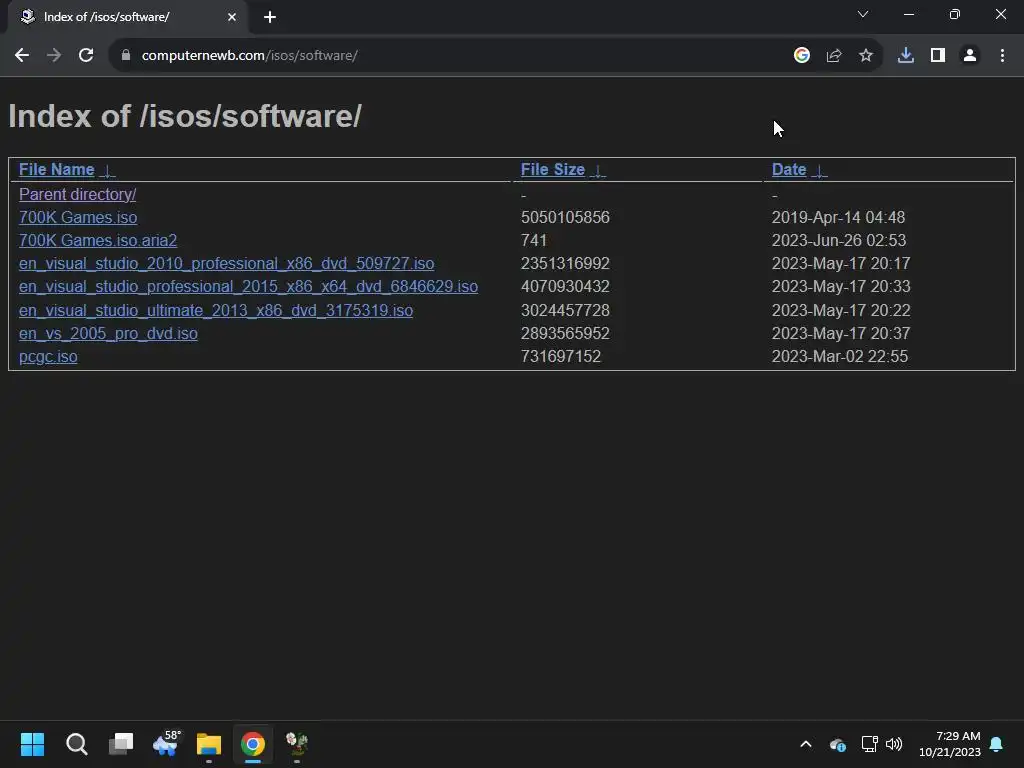Screen dimensions: 1024x768
Task: Click the Google icon in the address bar
Action: pos(802,56)
